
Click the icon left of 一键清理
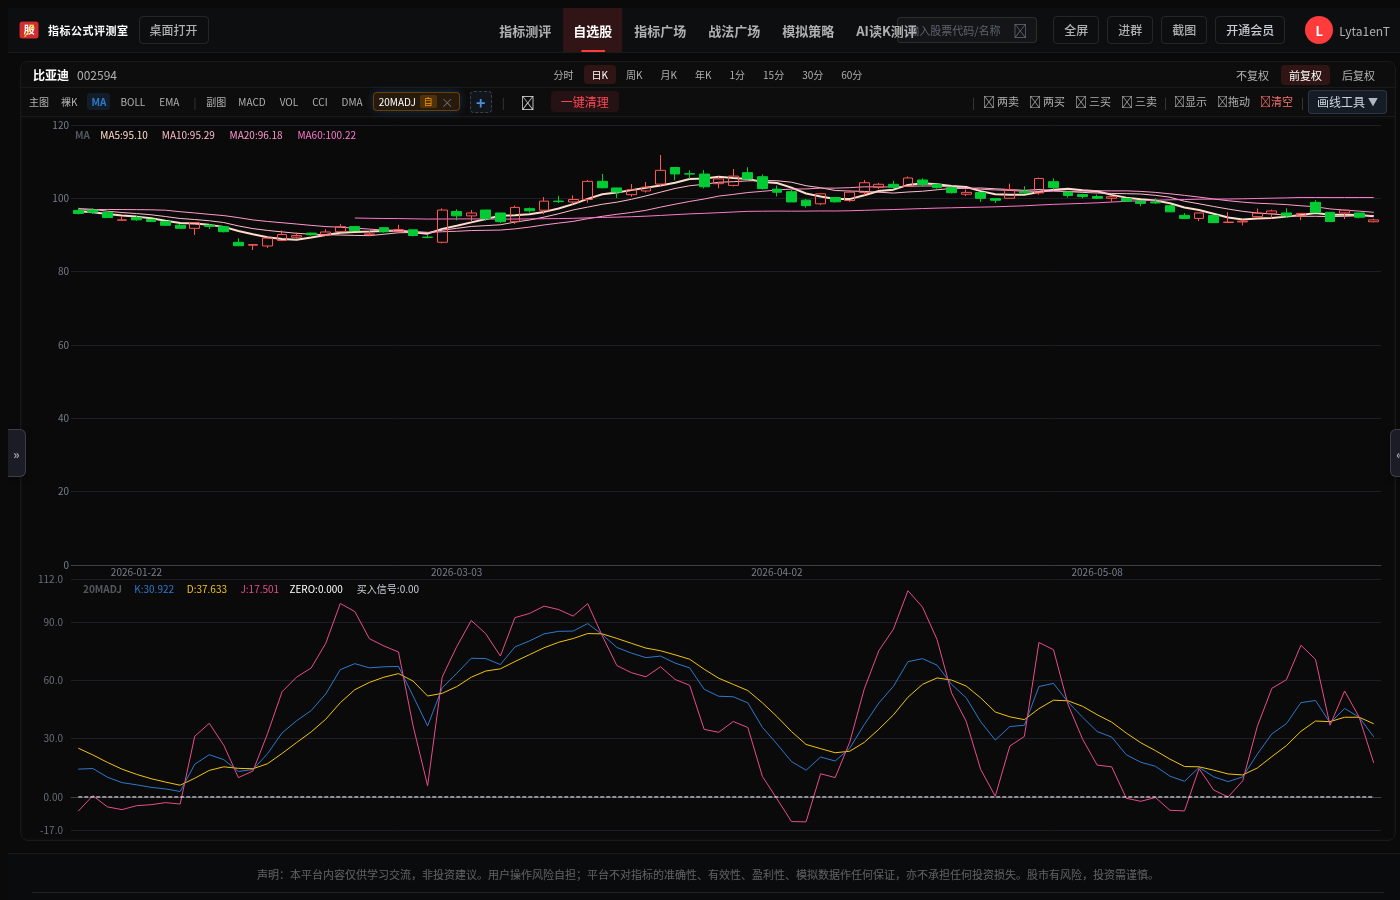(x=528, y=103)
